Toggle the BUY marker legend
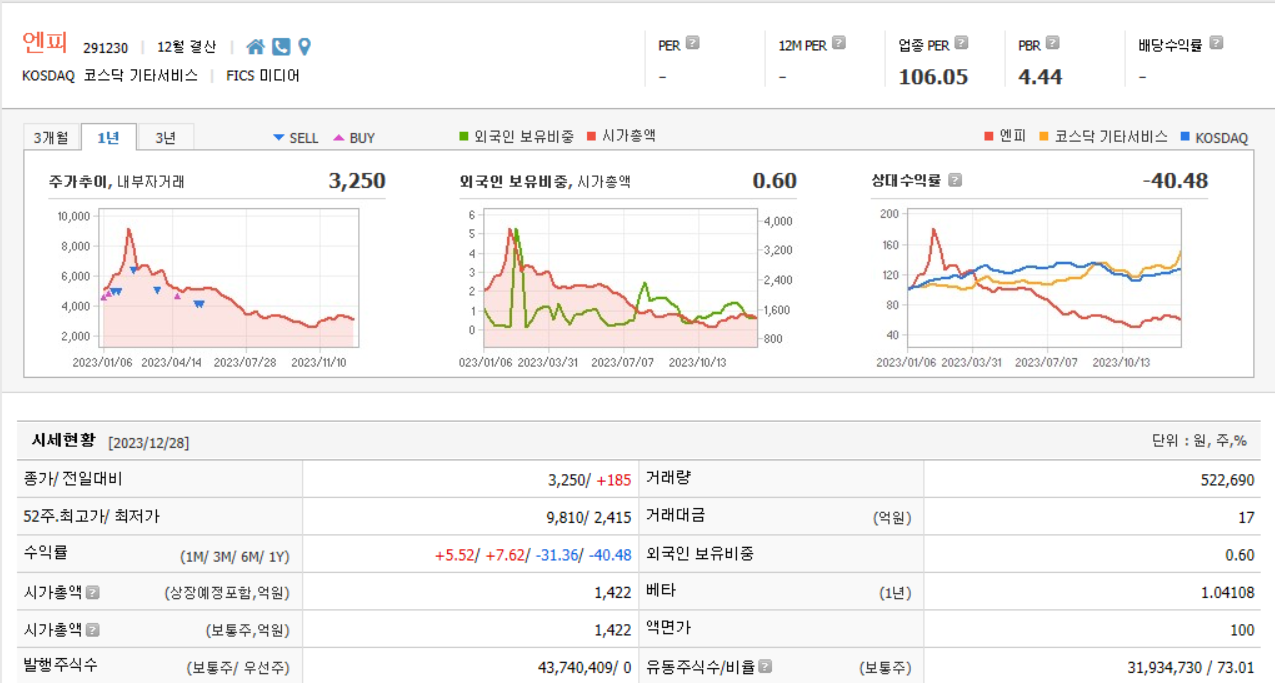Viewport: 1275px width, 683px height. 357,137
